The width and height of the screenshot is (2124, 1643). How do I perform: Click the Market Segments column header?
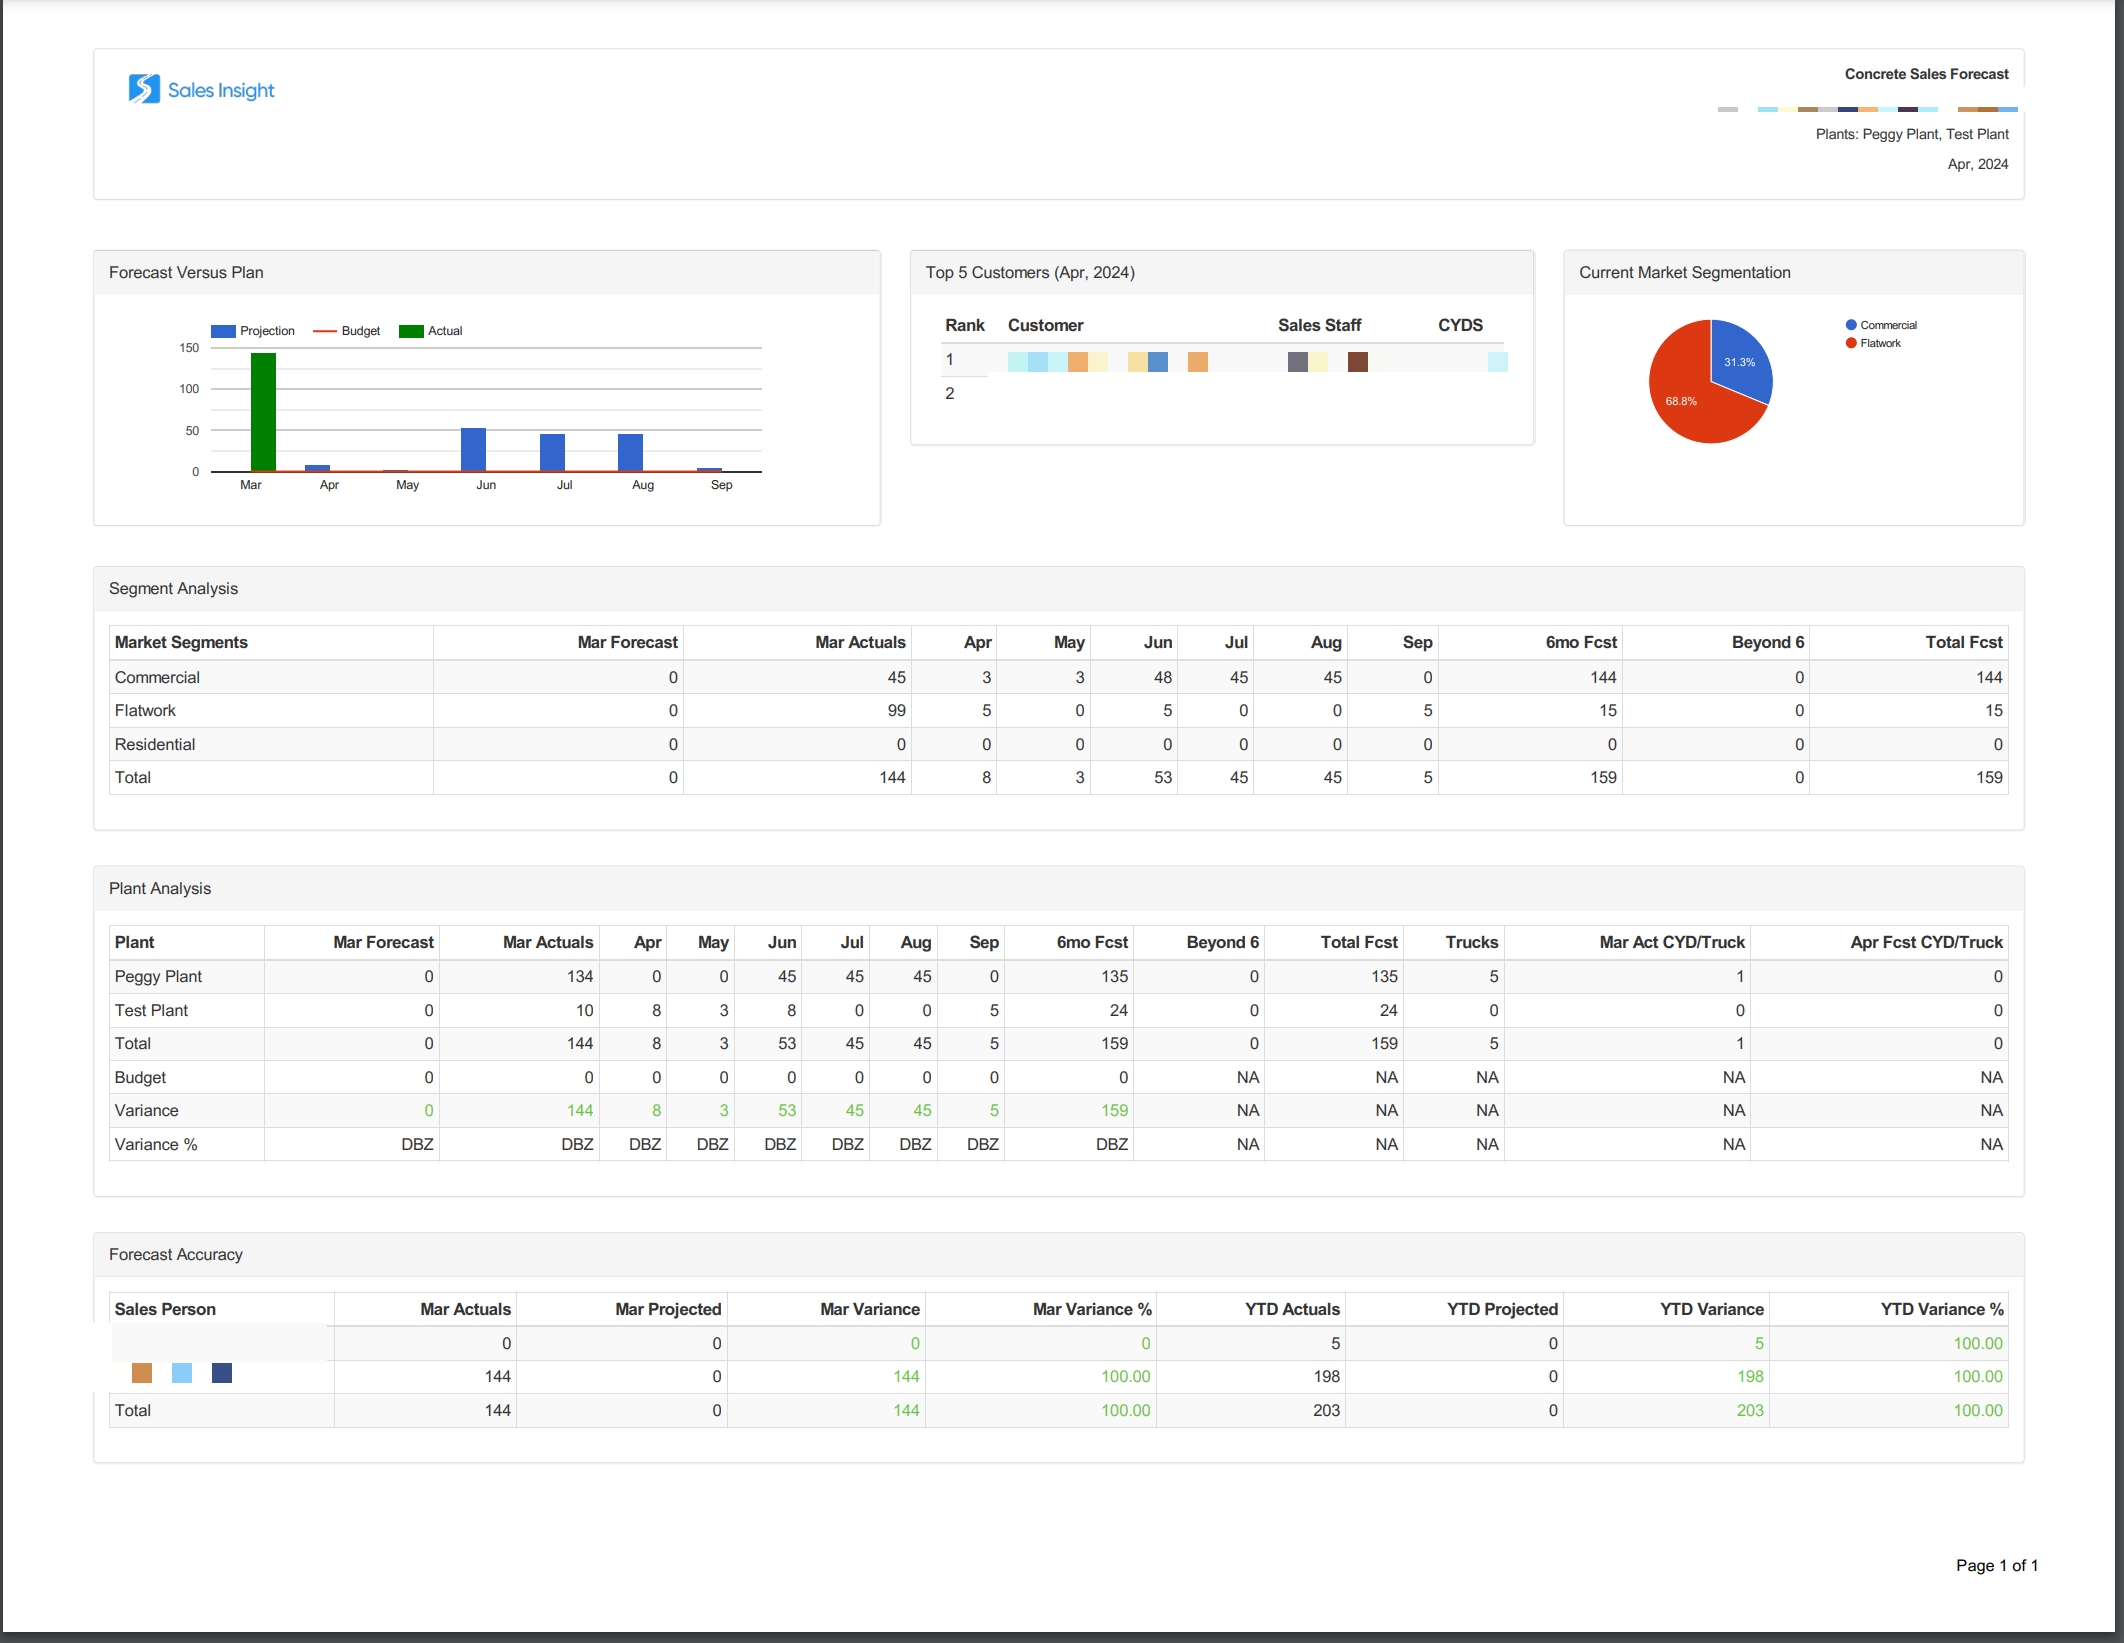pyautogui.click(x=181, y=642)
